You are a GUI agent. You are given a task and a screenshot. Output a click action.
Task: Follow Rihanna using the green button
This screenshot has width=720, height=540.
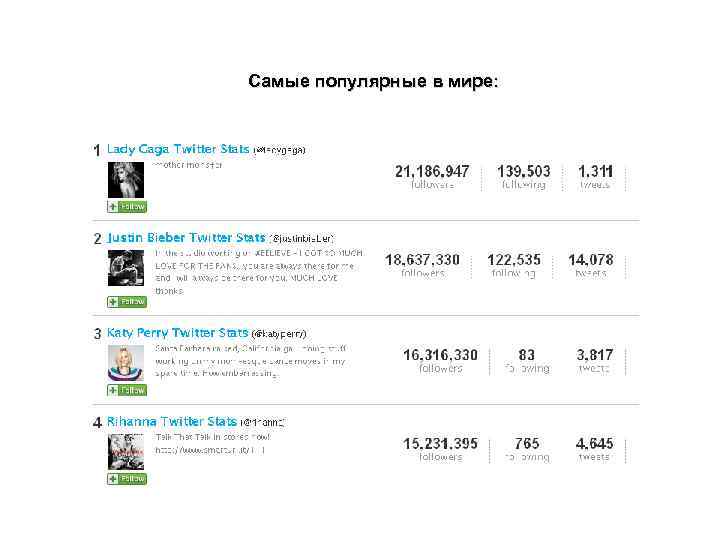click(x=127, y=479)
